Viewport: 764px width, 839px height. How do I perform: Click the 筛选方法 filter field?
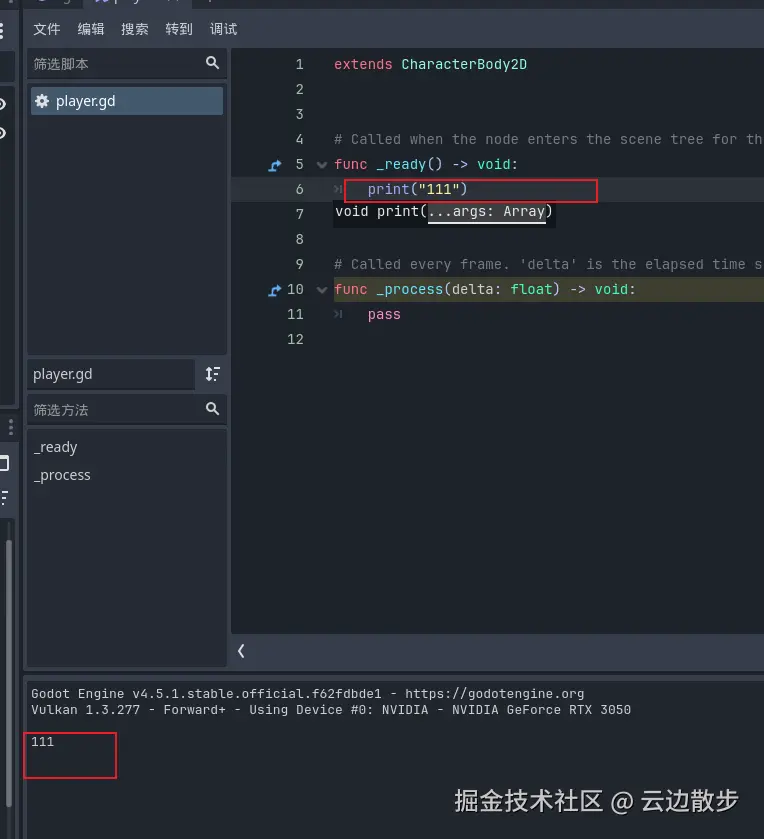click(127, 410)
